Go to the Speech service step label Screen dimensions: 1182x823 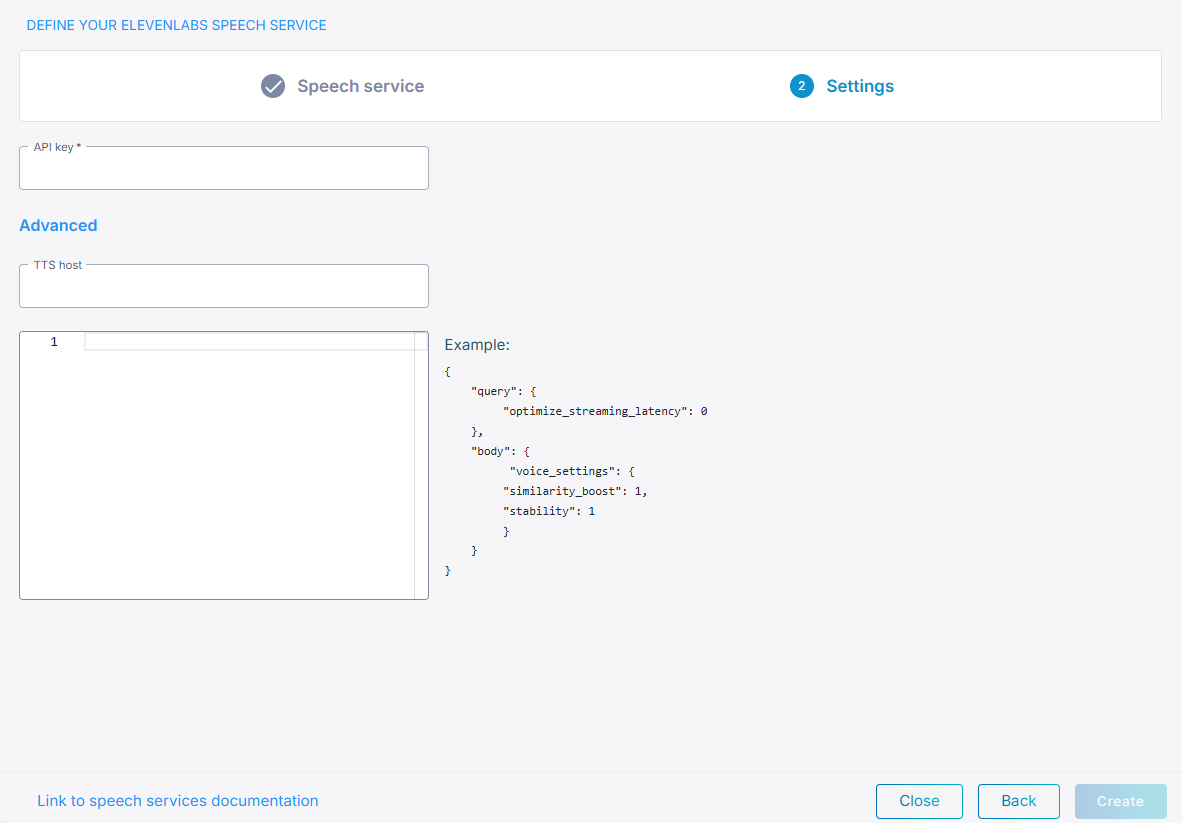coord(360,86)
